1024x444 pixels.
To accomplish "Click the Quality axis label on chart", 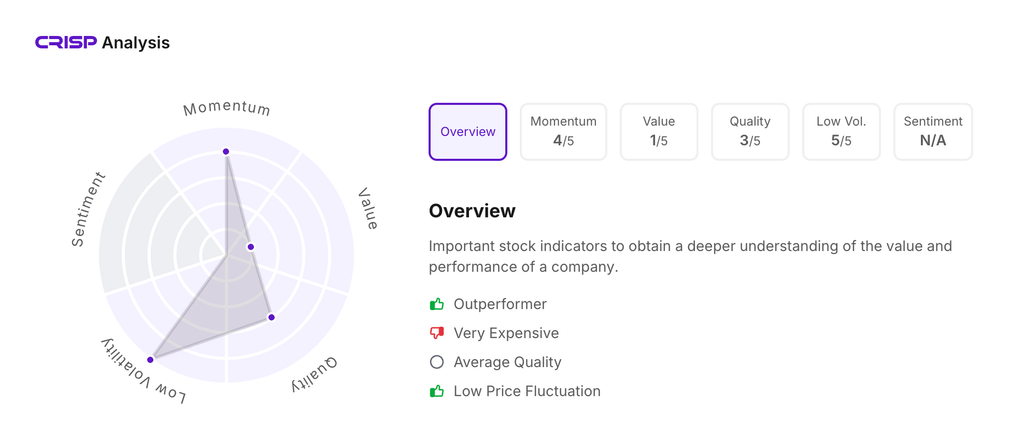I will point(314,374).
